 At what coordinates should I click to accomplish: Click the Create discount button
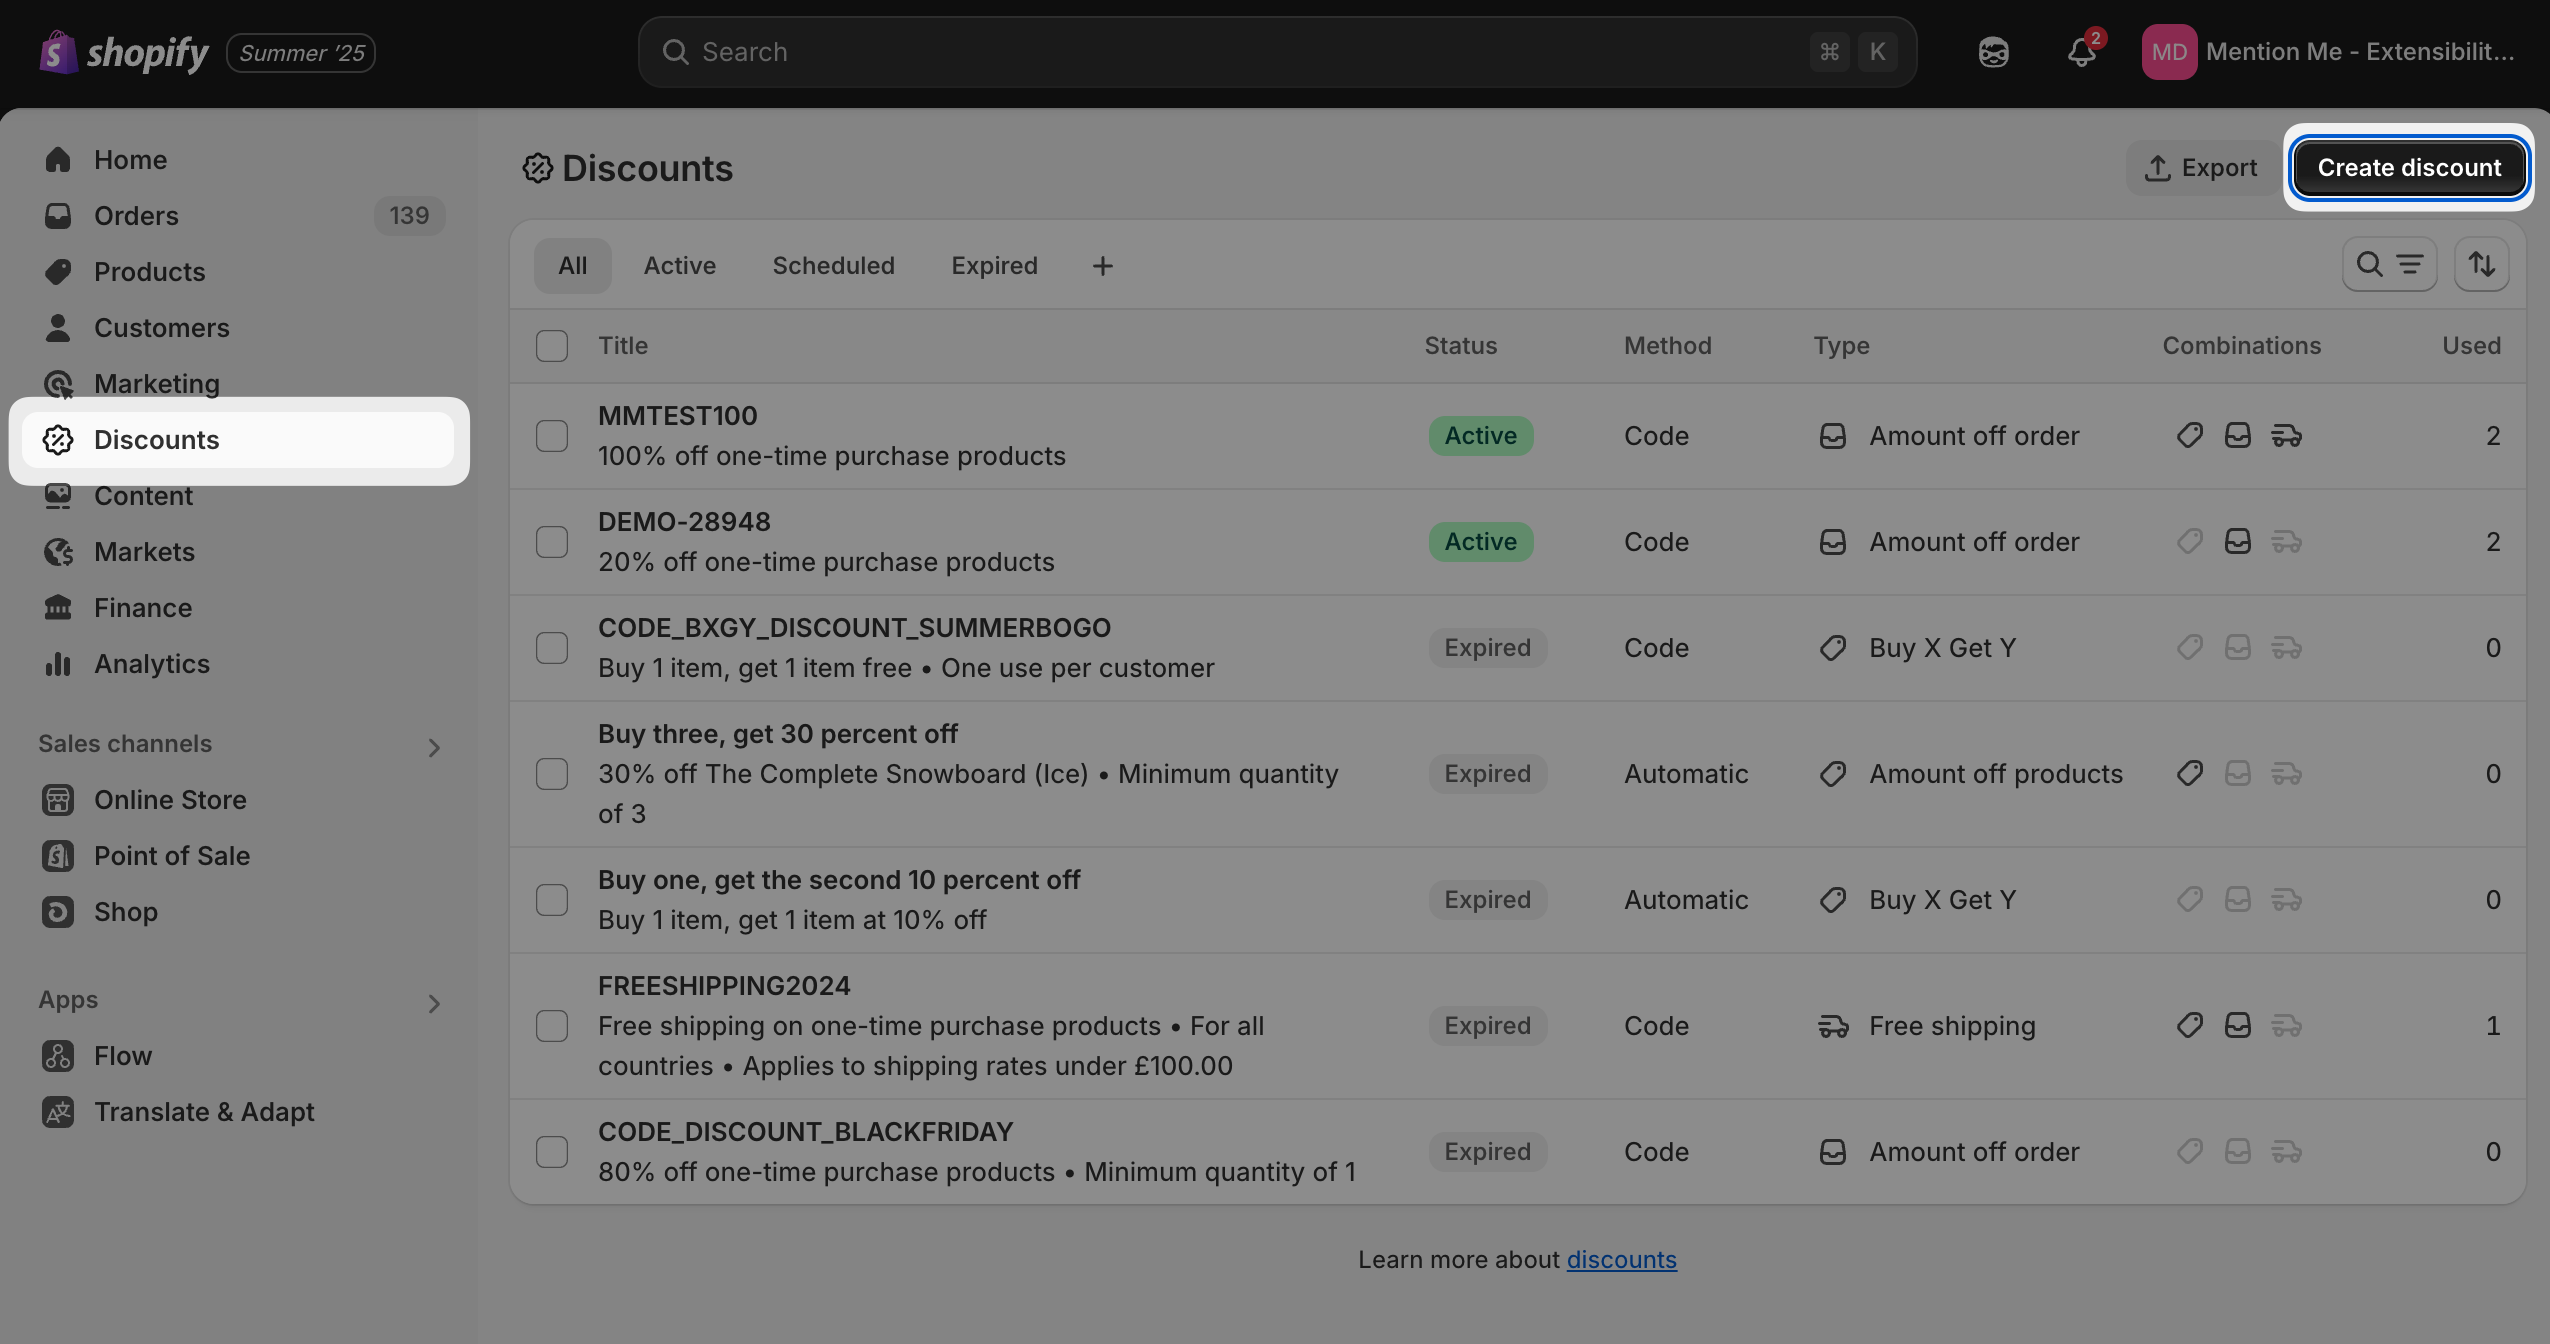[2408, 168]
